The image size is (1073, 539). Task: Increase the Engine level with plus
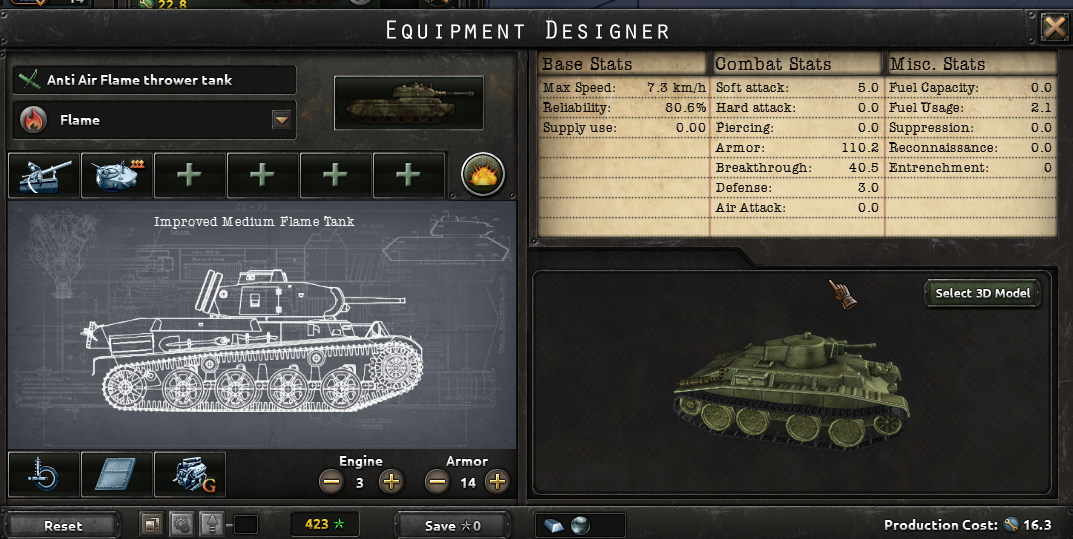coord(391,482)
